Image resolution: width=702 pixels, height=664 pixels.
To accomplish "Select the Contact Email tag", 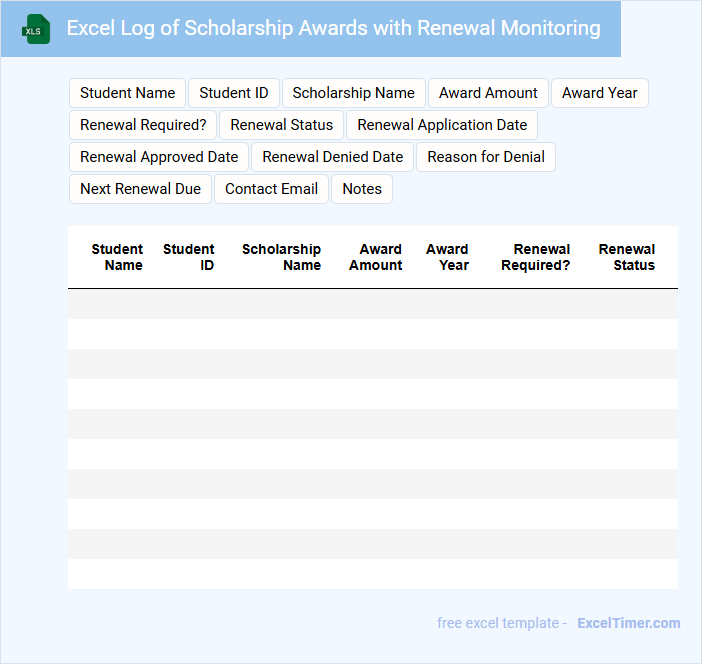I will [271, 189].
